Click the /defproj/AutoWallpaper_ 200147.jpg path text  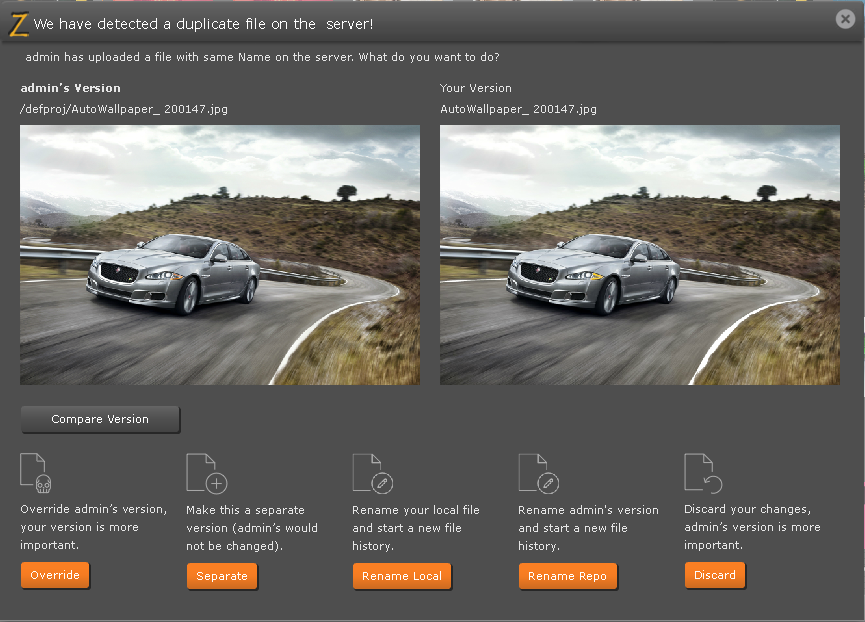(x=124, y=109)
